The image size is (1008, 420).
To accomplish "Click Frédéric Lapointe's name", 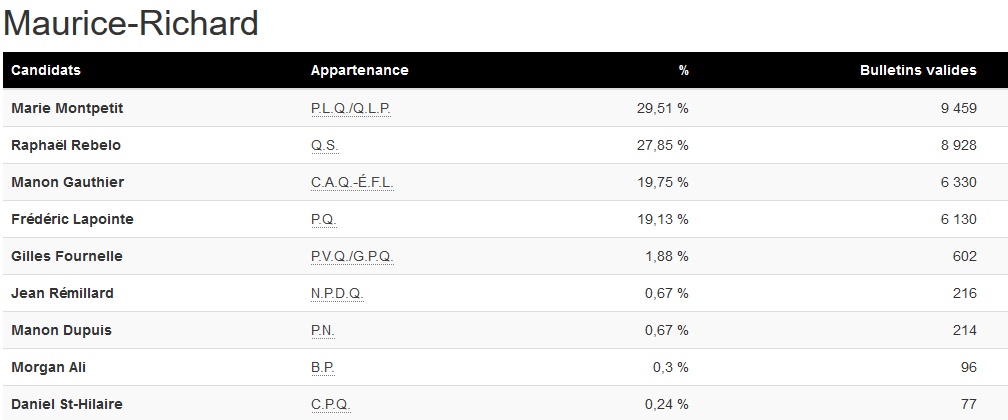I will click(72, 219).
